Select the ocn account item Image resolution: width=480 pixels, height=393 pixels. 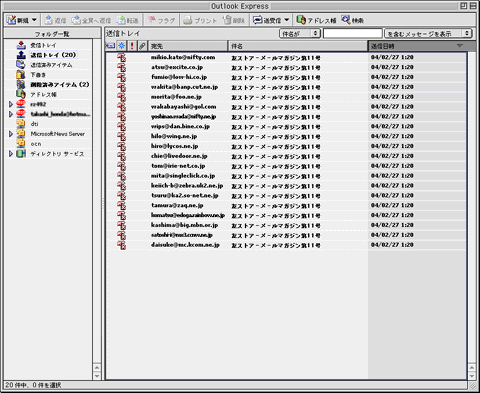(36, 144)
